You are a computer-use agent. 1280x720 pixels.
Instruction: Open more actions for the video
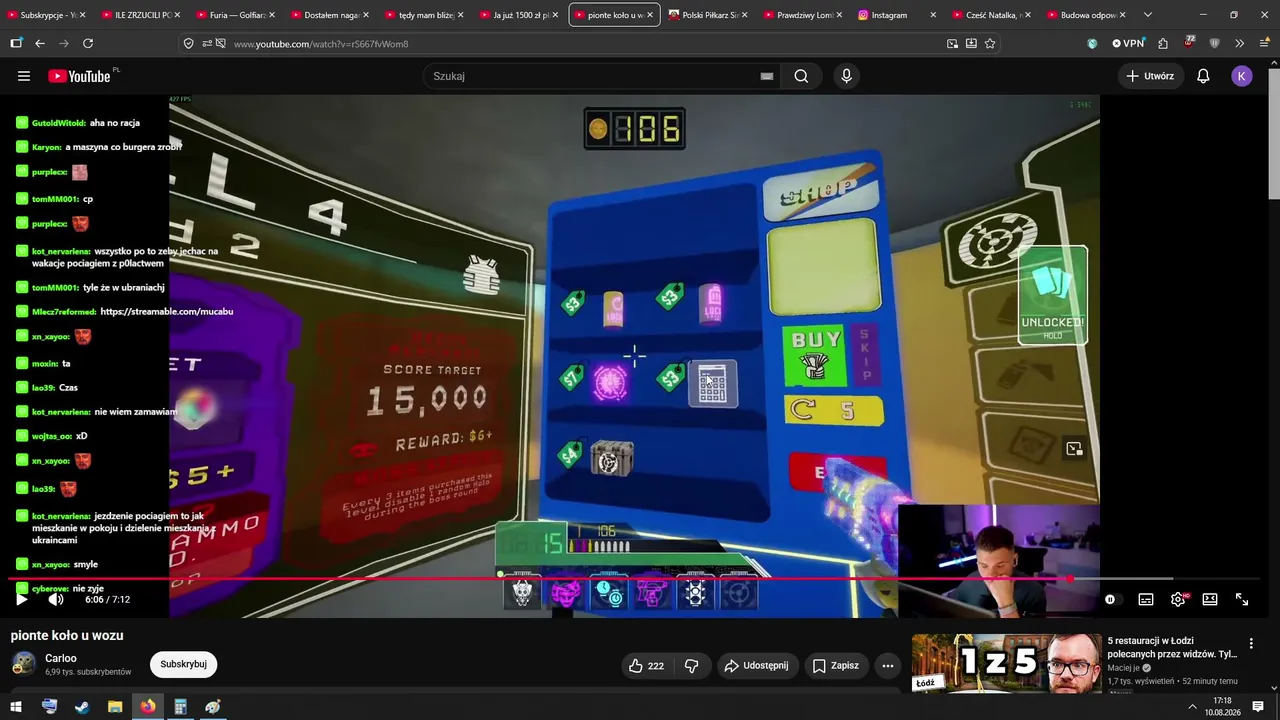point(887,666)
